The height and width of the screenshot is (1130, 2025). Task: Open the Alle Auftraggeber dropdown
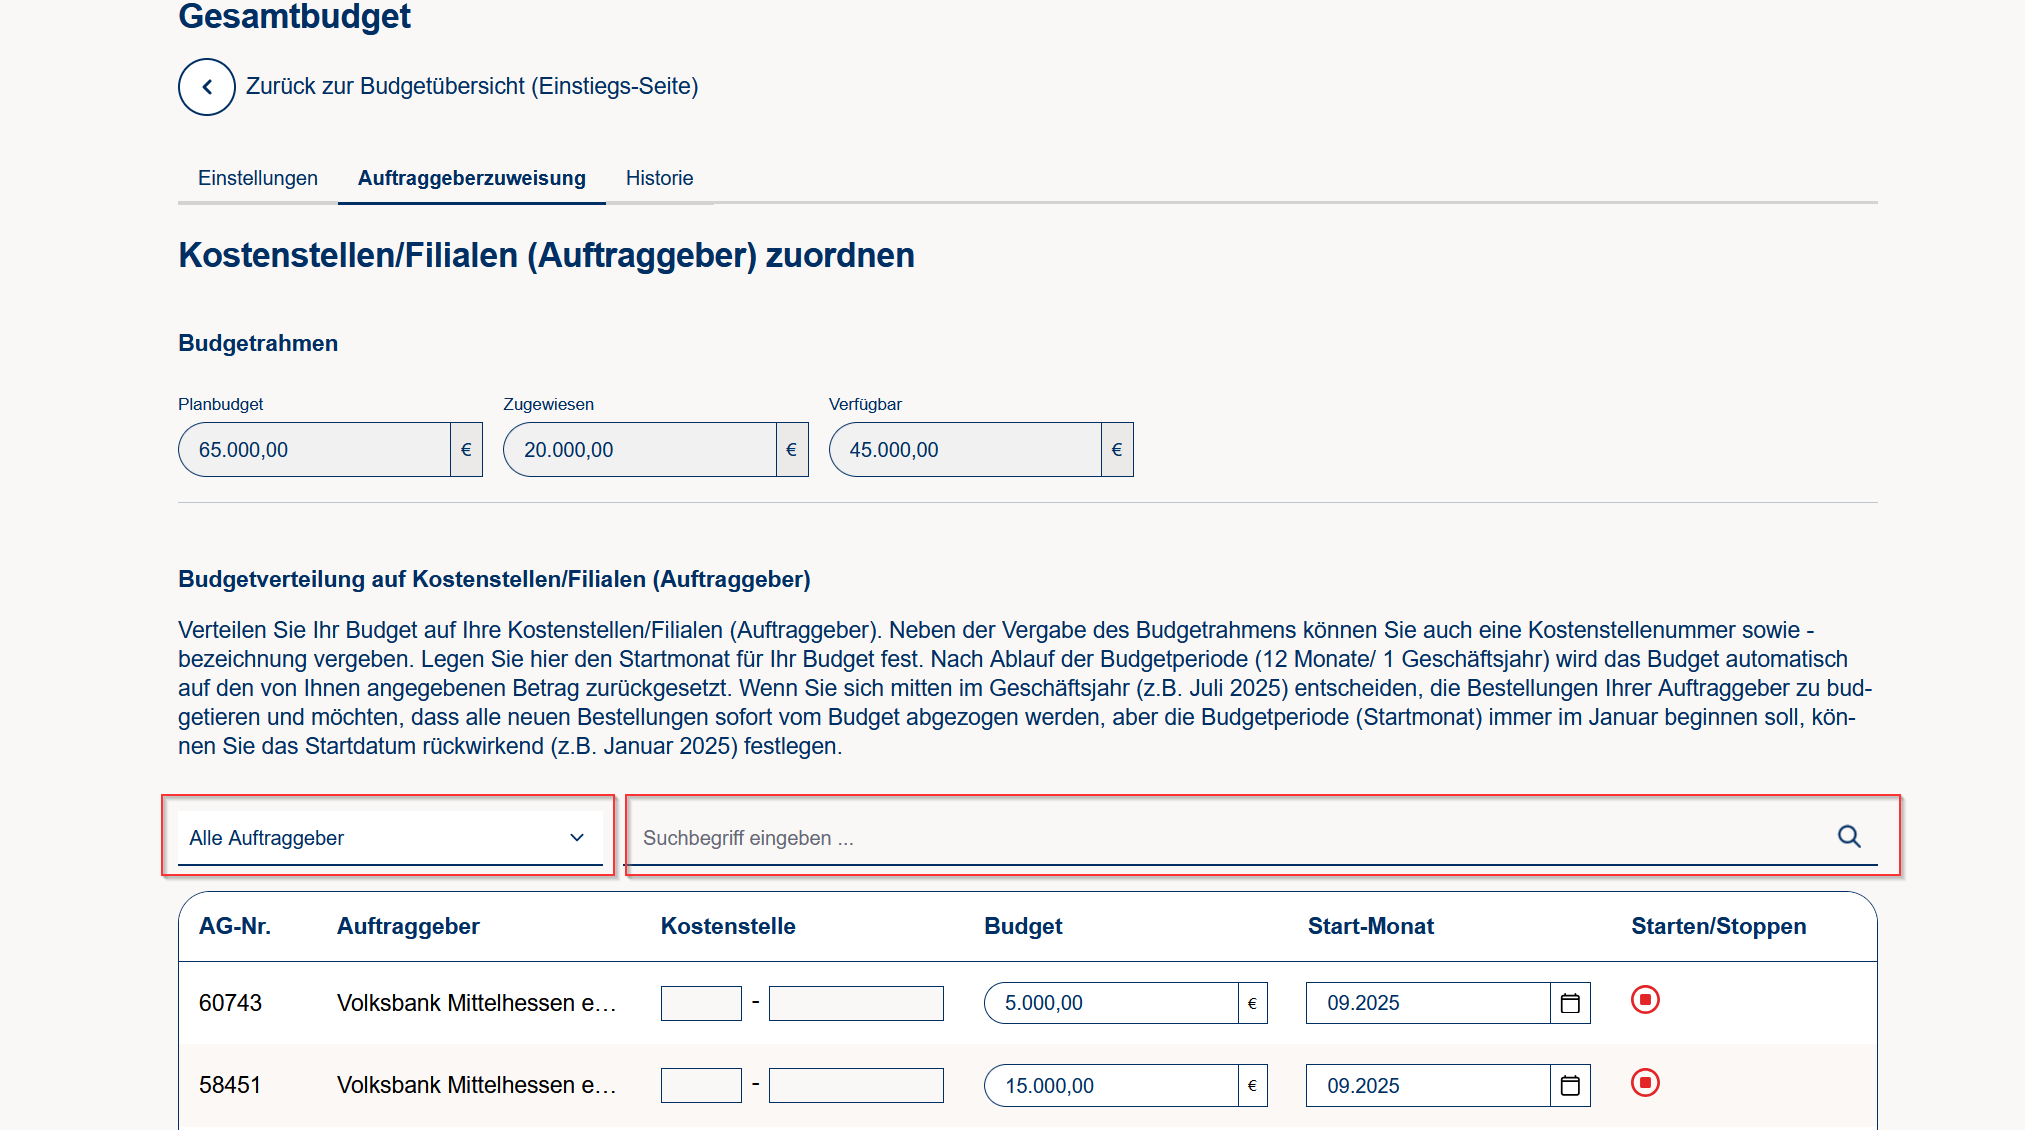click(x=388, y=838)
